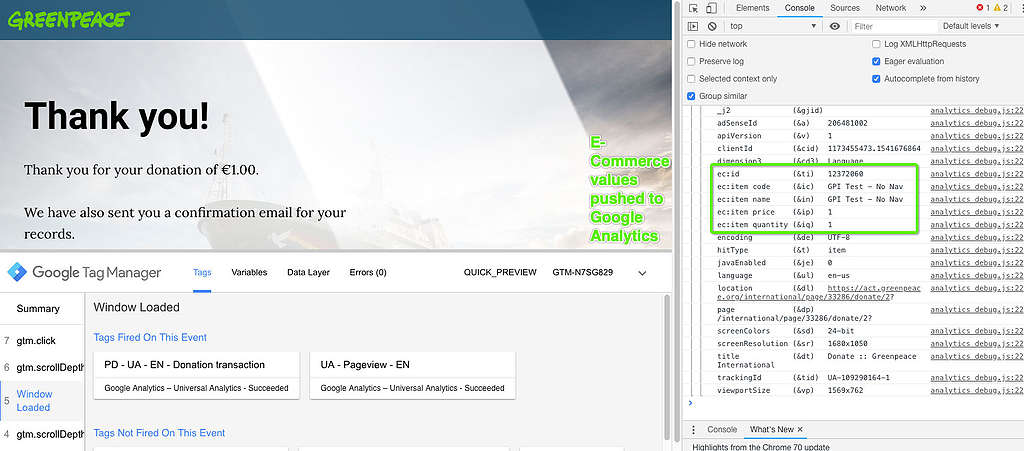The image size is (1024, 451).
Task: Uncheck Autocomplete from history
Action: coord(876,78)
